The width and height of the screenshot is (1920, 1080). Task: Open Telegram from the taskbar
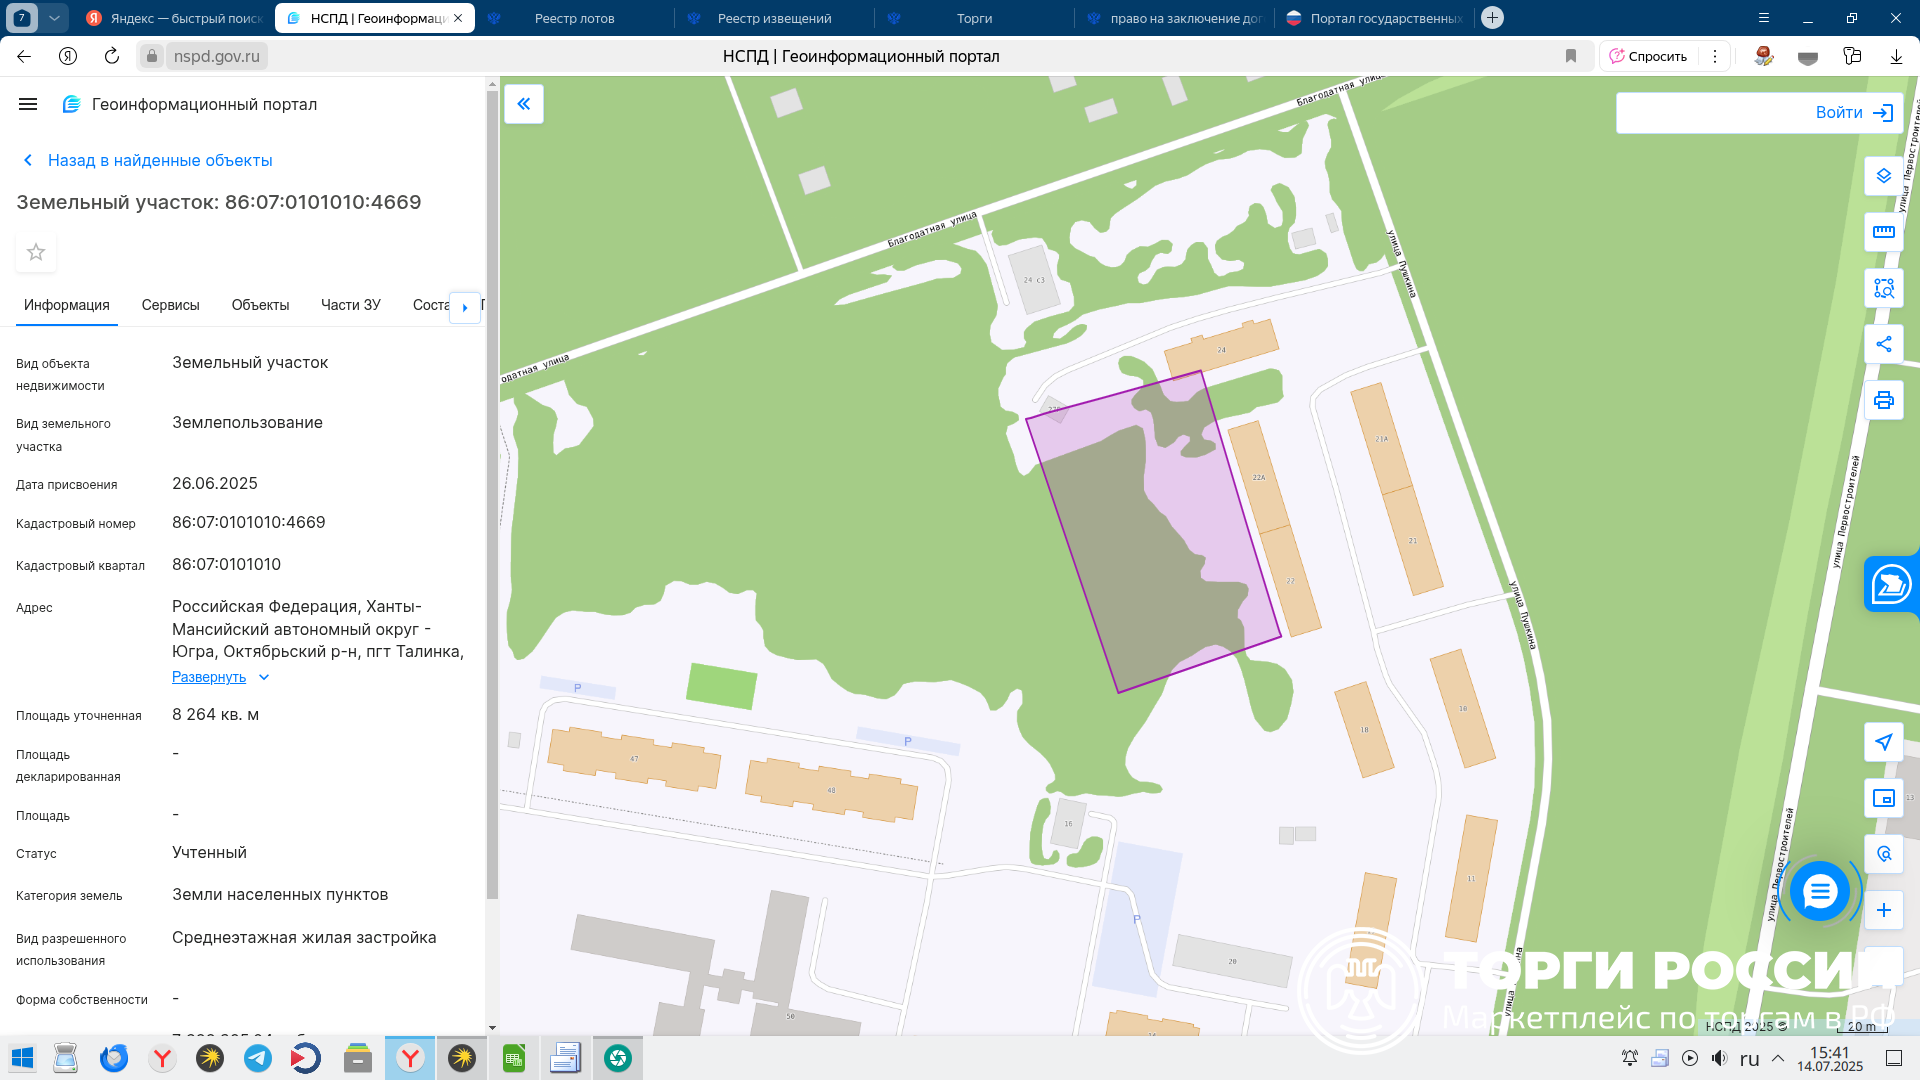pos(258,1058)
